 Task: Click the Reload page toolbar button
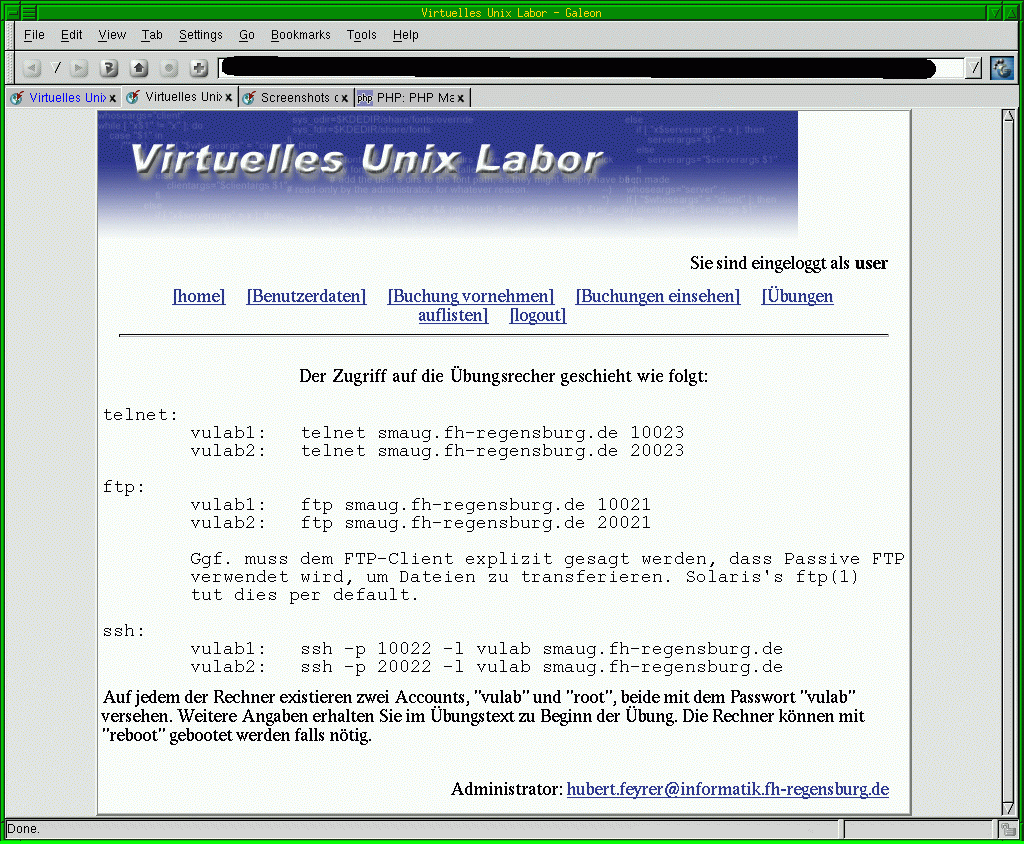(109, 68)
